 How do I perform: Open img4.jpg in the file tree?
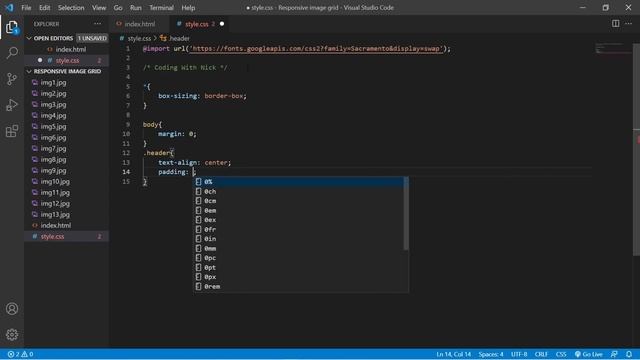coord(67,116)
